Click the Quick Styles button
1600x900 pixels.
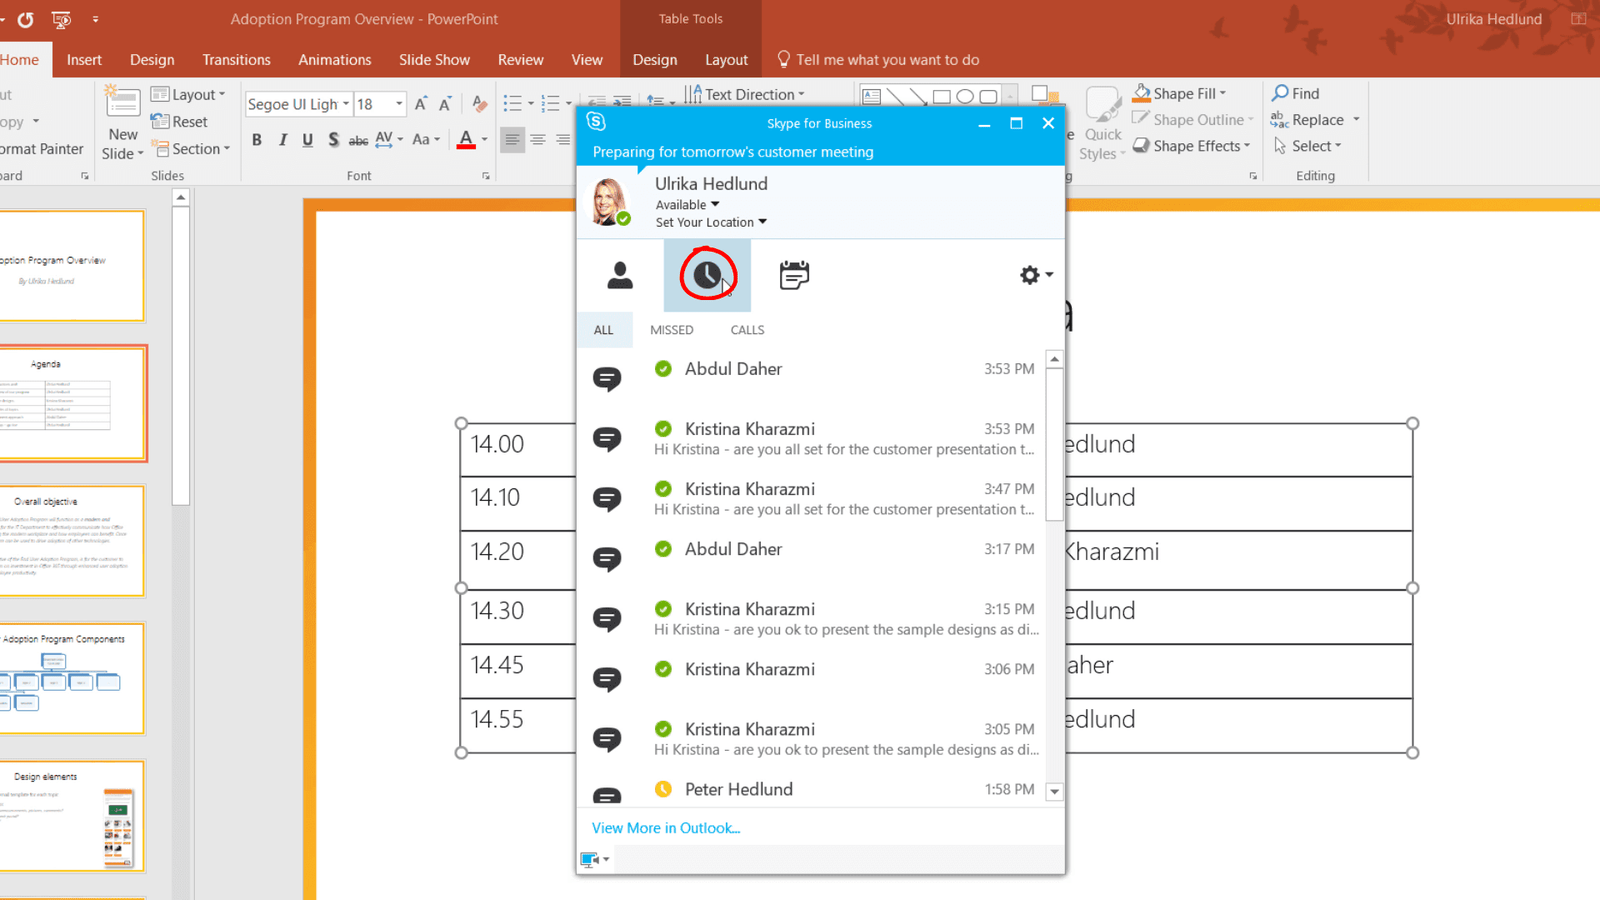1102,123
